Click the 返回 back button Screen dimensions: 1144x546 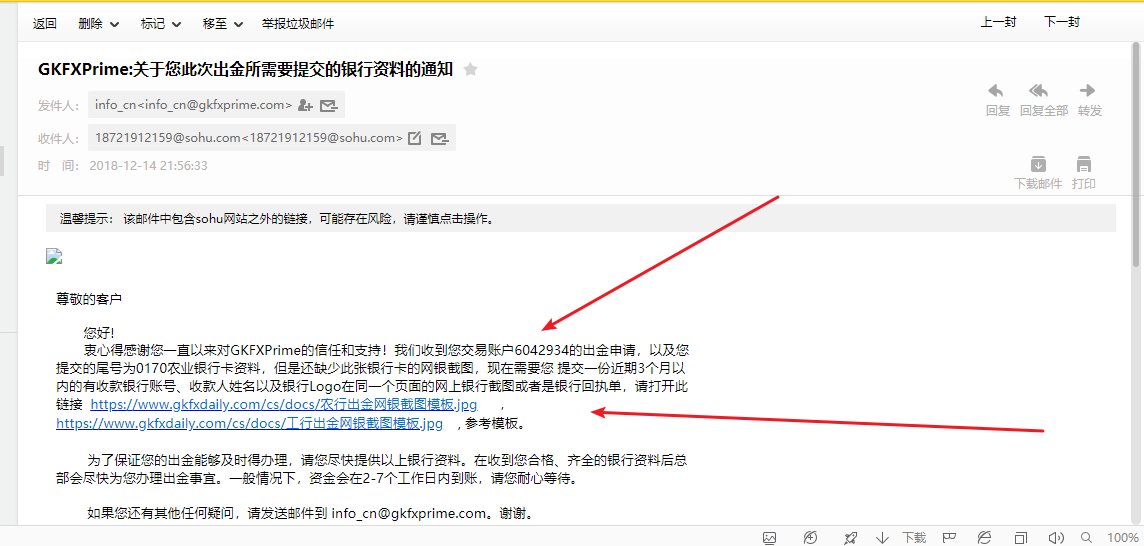coord(45,23)
